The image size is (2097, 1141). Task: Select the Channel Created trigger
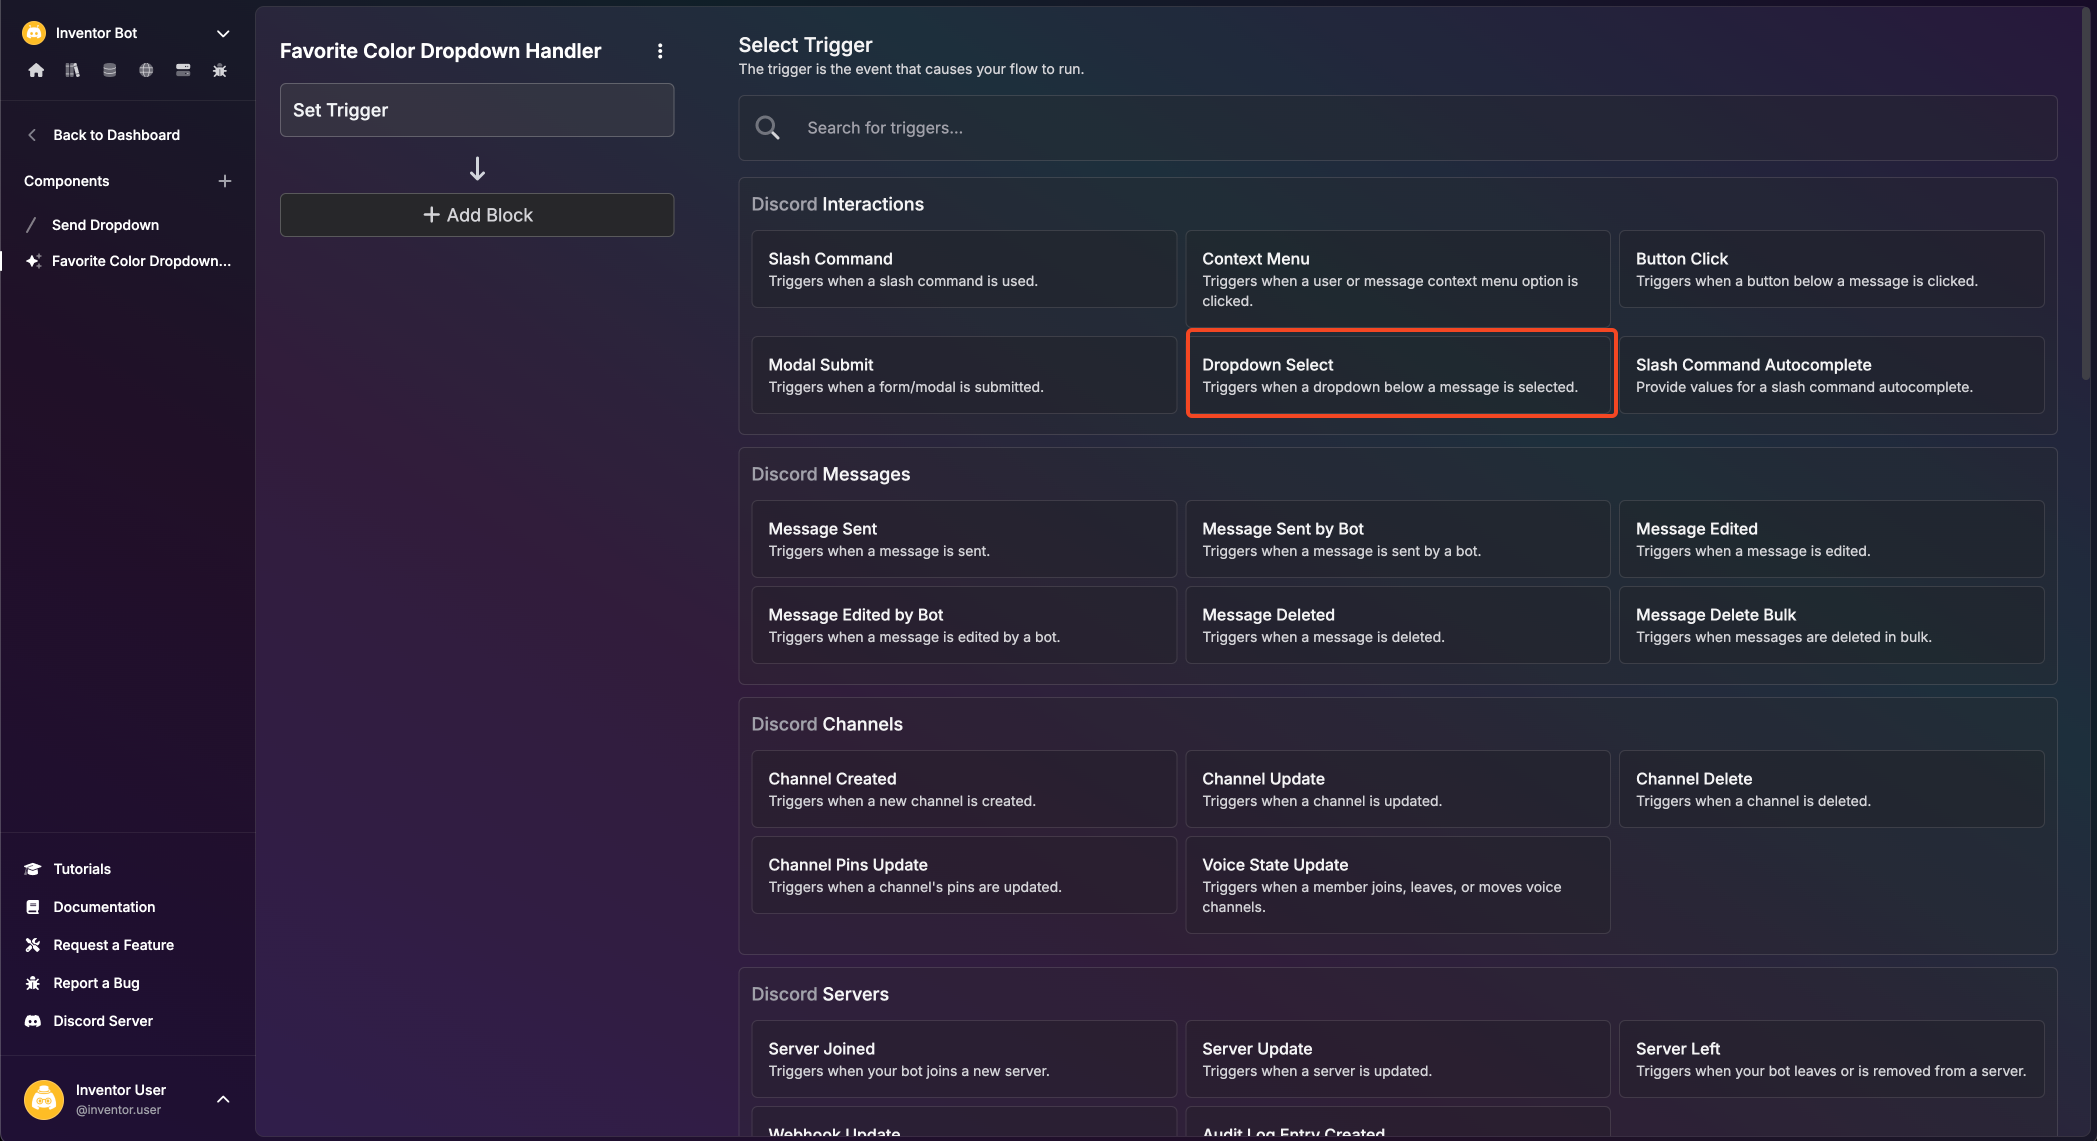[964, 789]
